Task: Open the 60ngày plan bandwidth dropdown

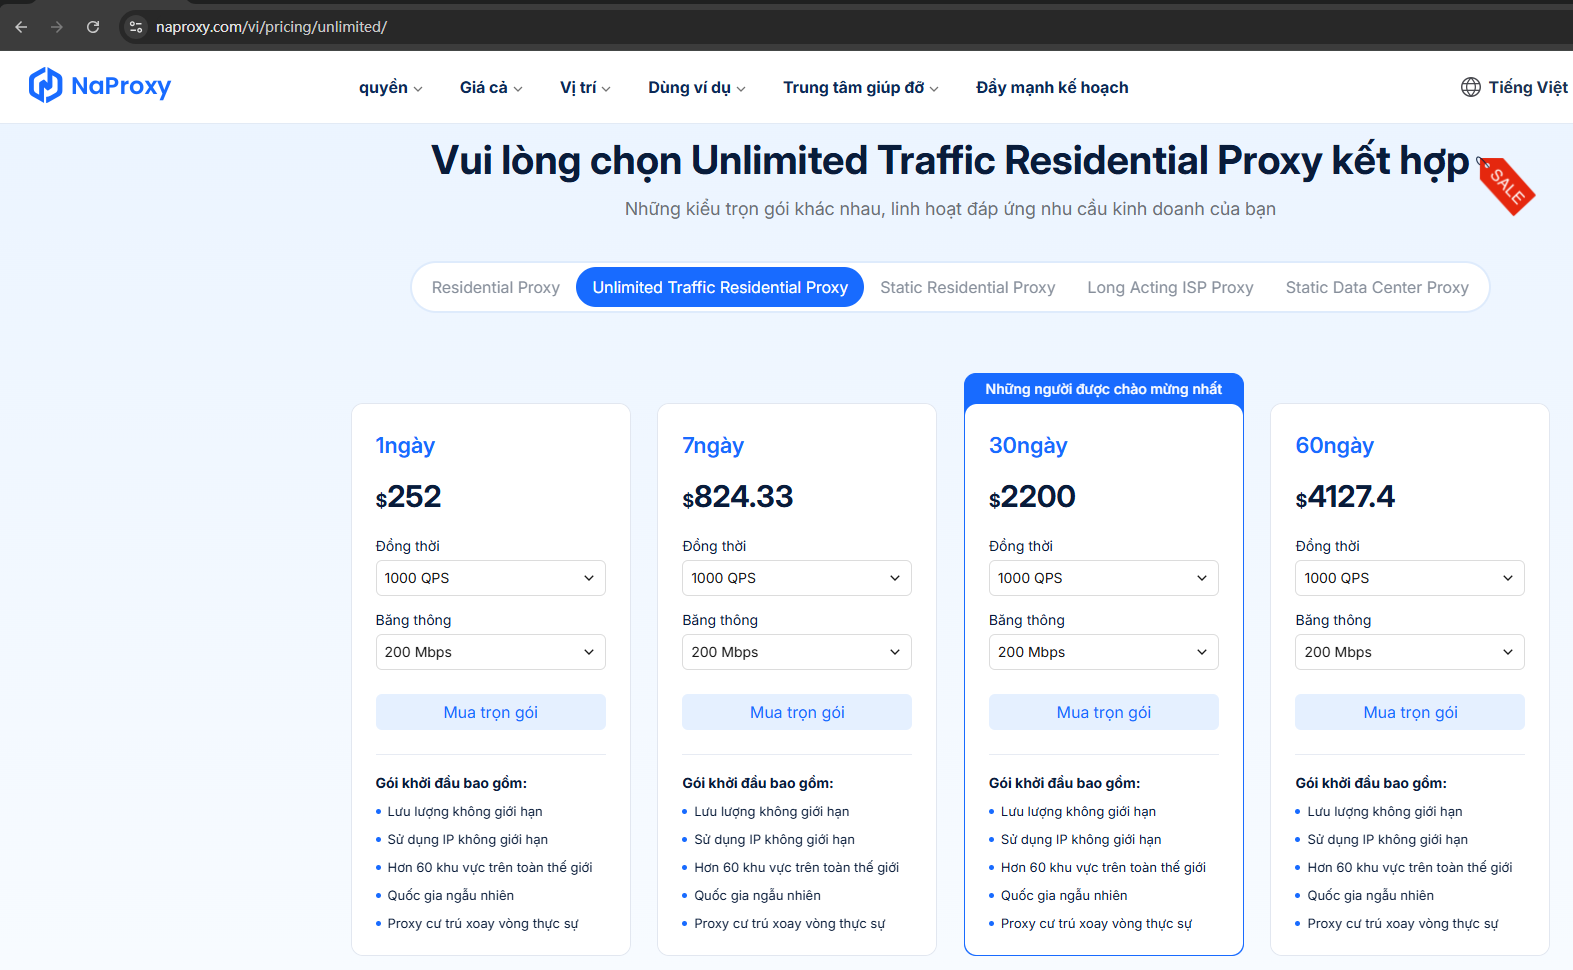Action: coord(1410,652)
